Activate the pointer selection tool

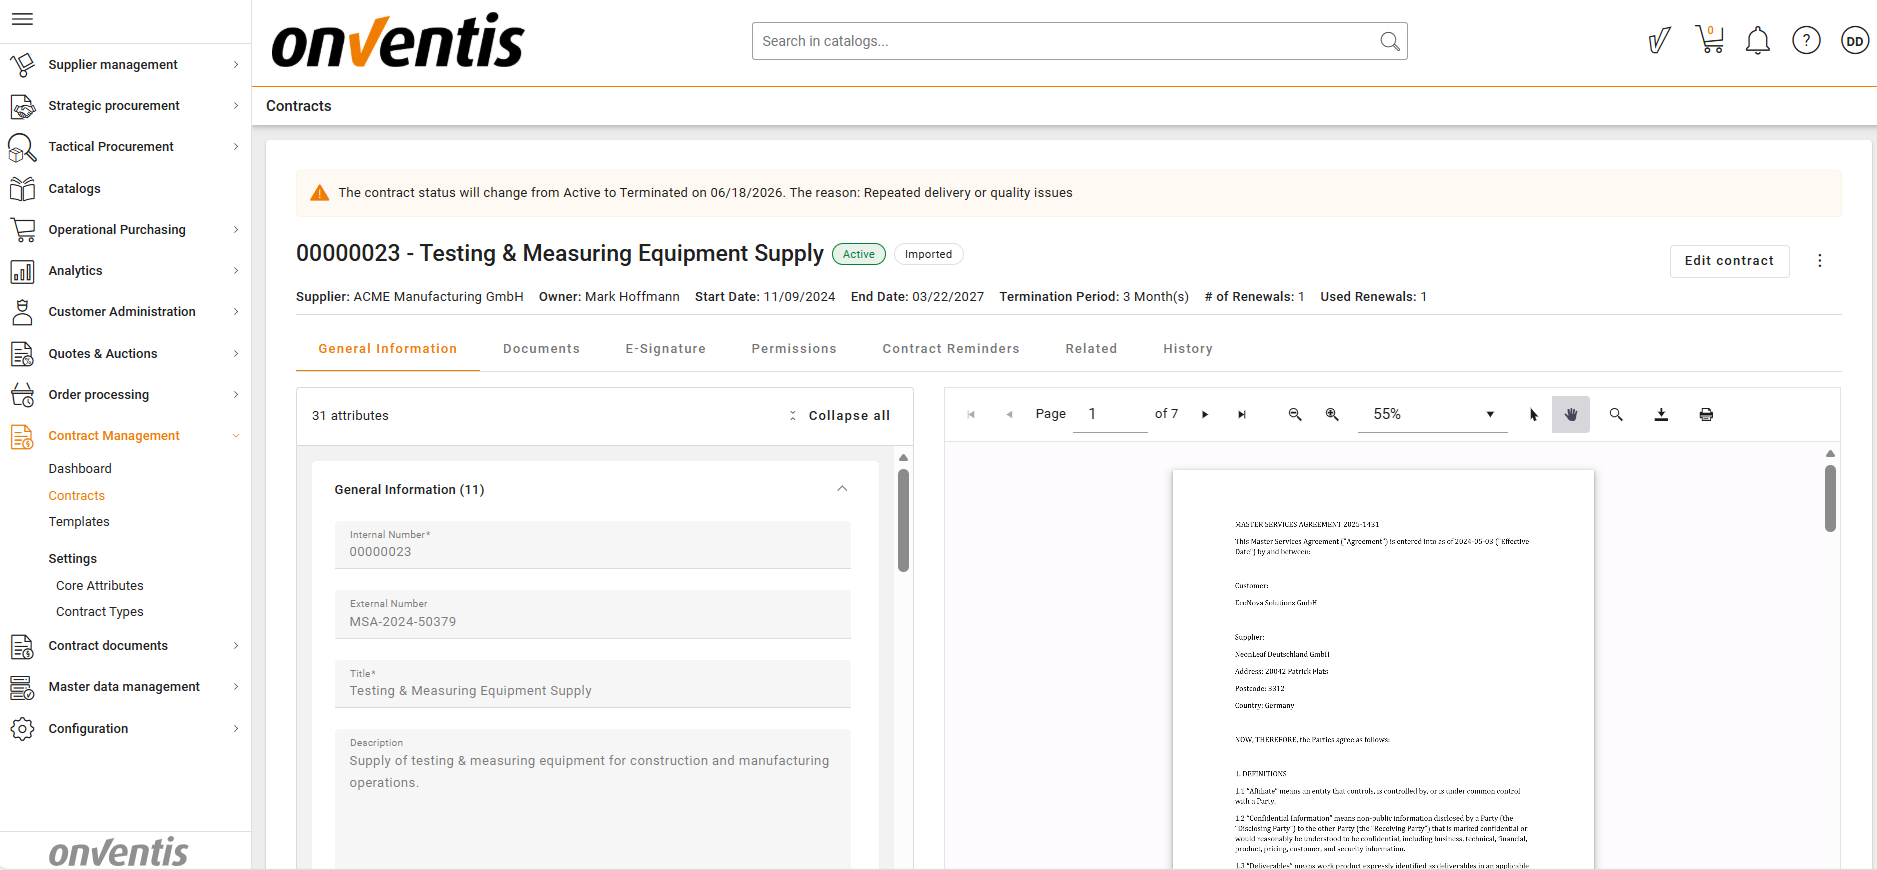click(x=1533, y=415)
